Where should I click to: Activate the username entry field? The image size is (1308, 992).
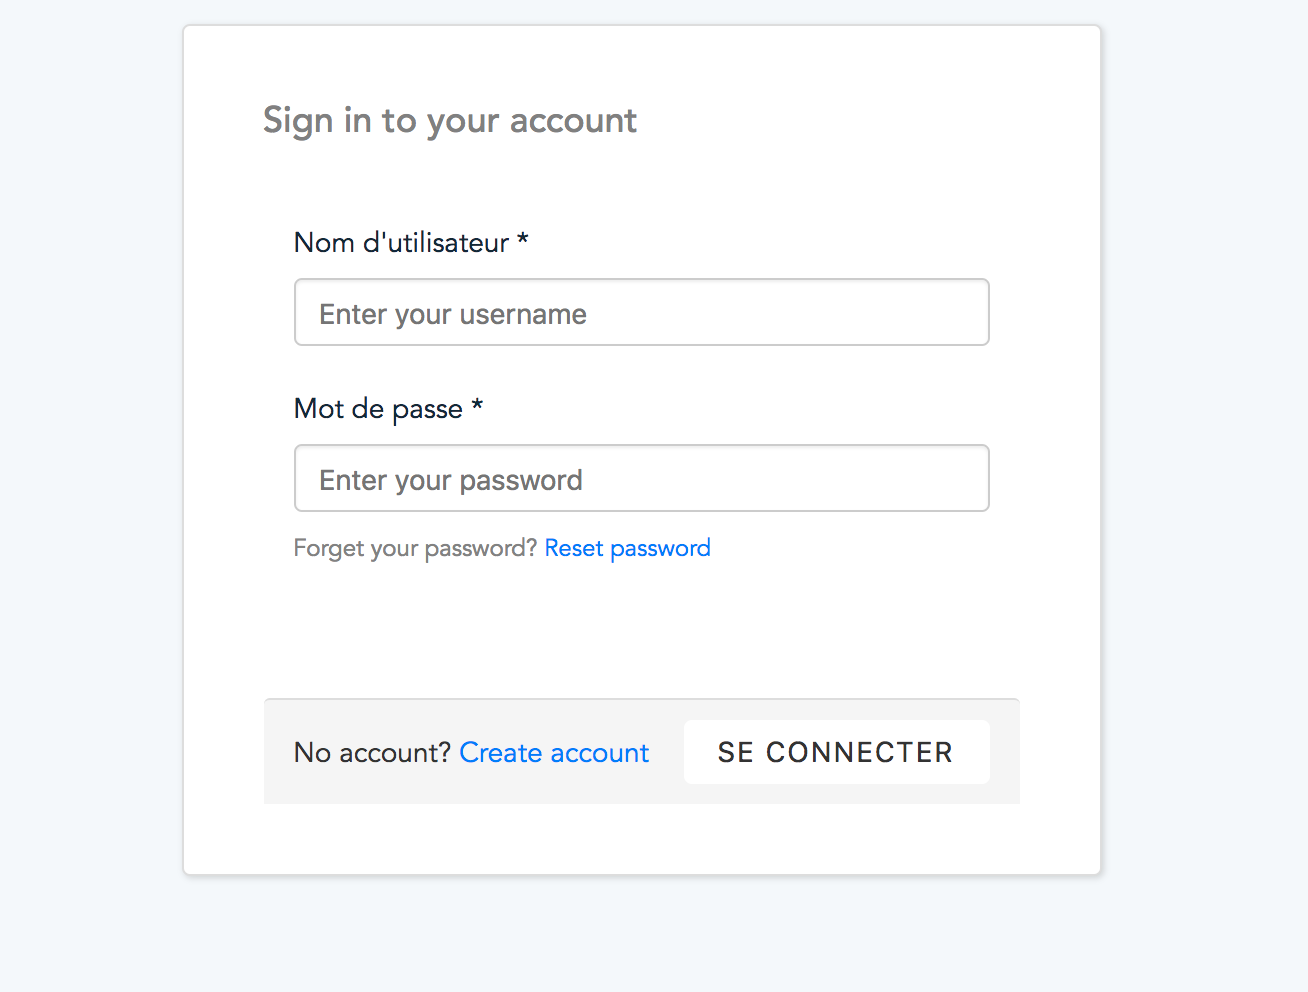tap(641, 312)
